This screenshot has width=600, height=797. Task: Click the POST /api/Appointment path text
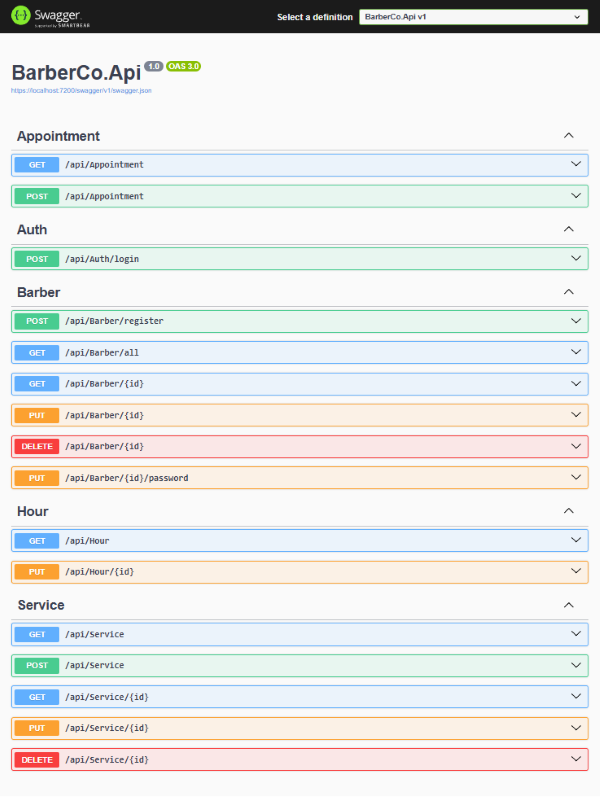[104, 196]
